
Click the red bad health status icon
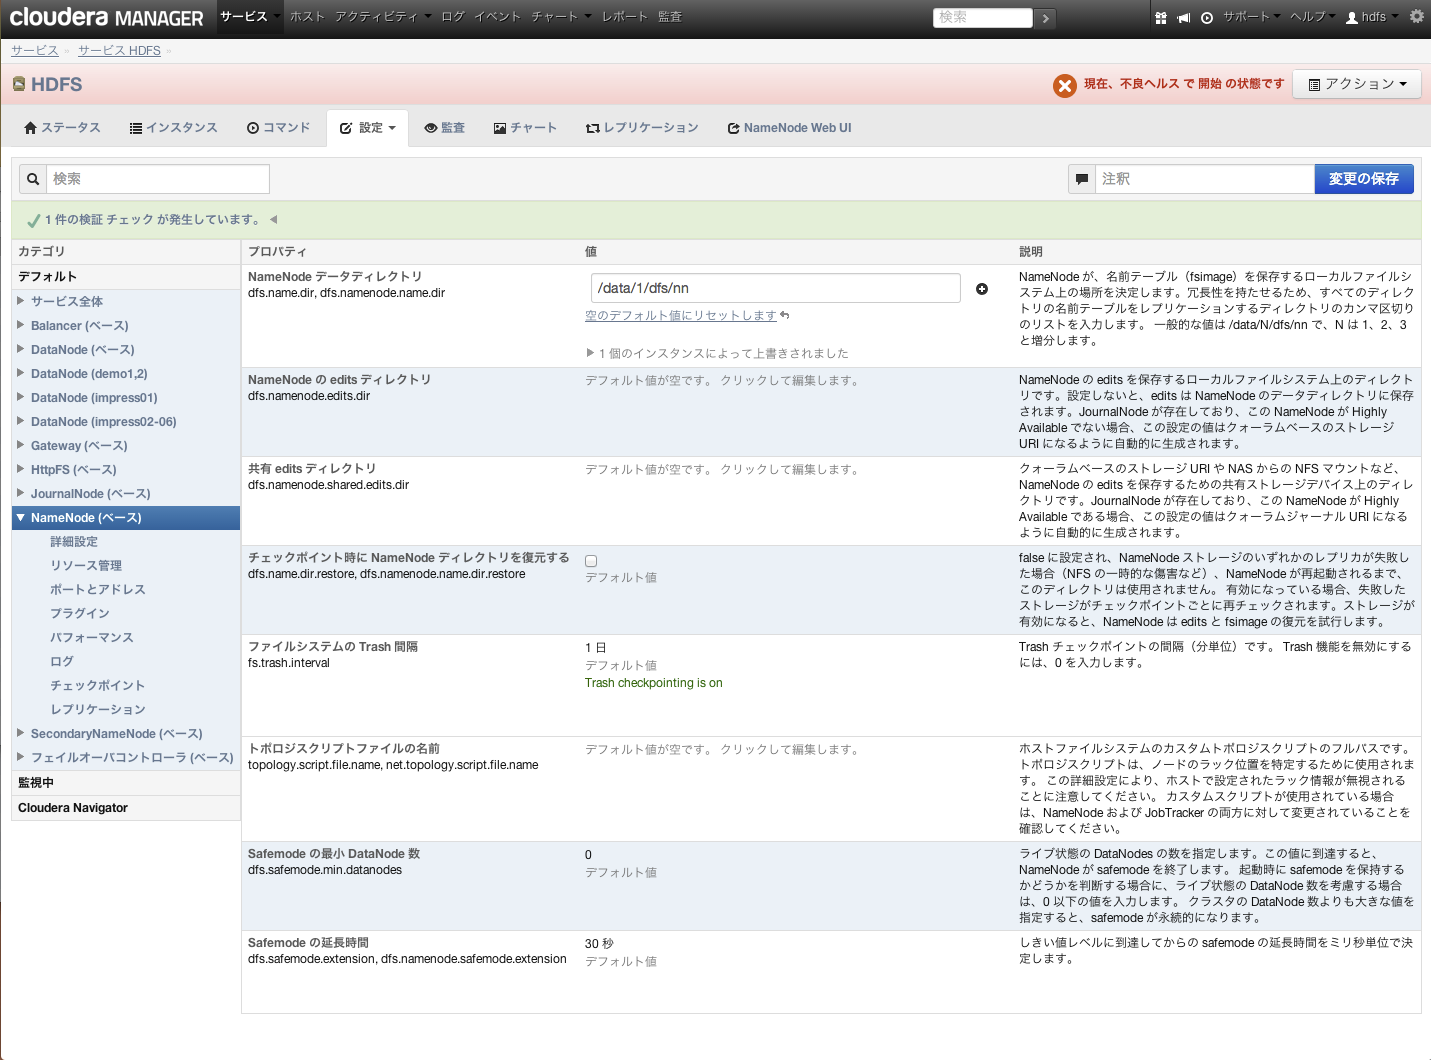[x=1065, y=86]
